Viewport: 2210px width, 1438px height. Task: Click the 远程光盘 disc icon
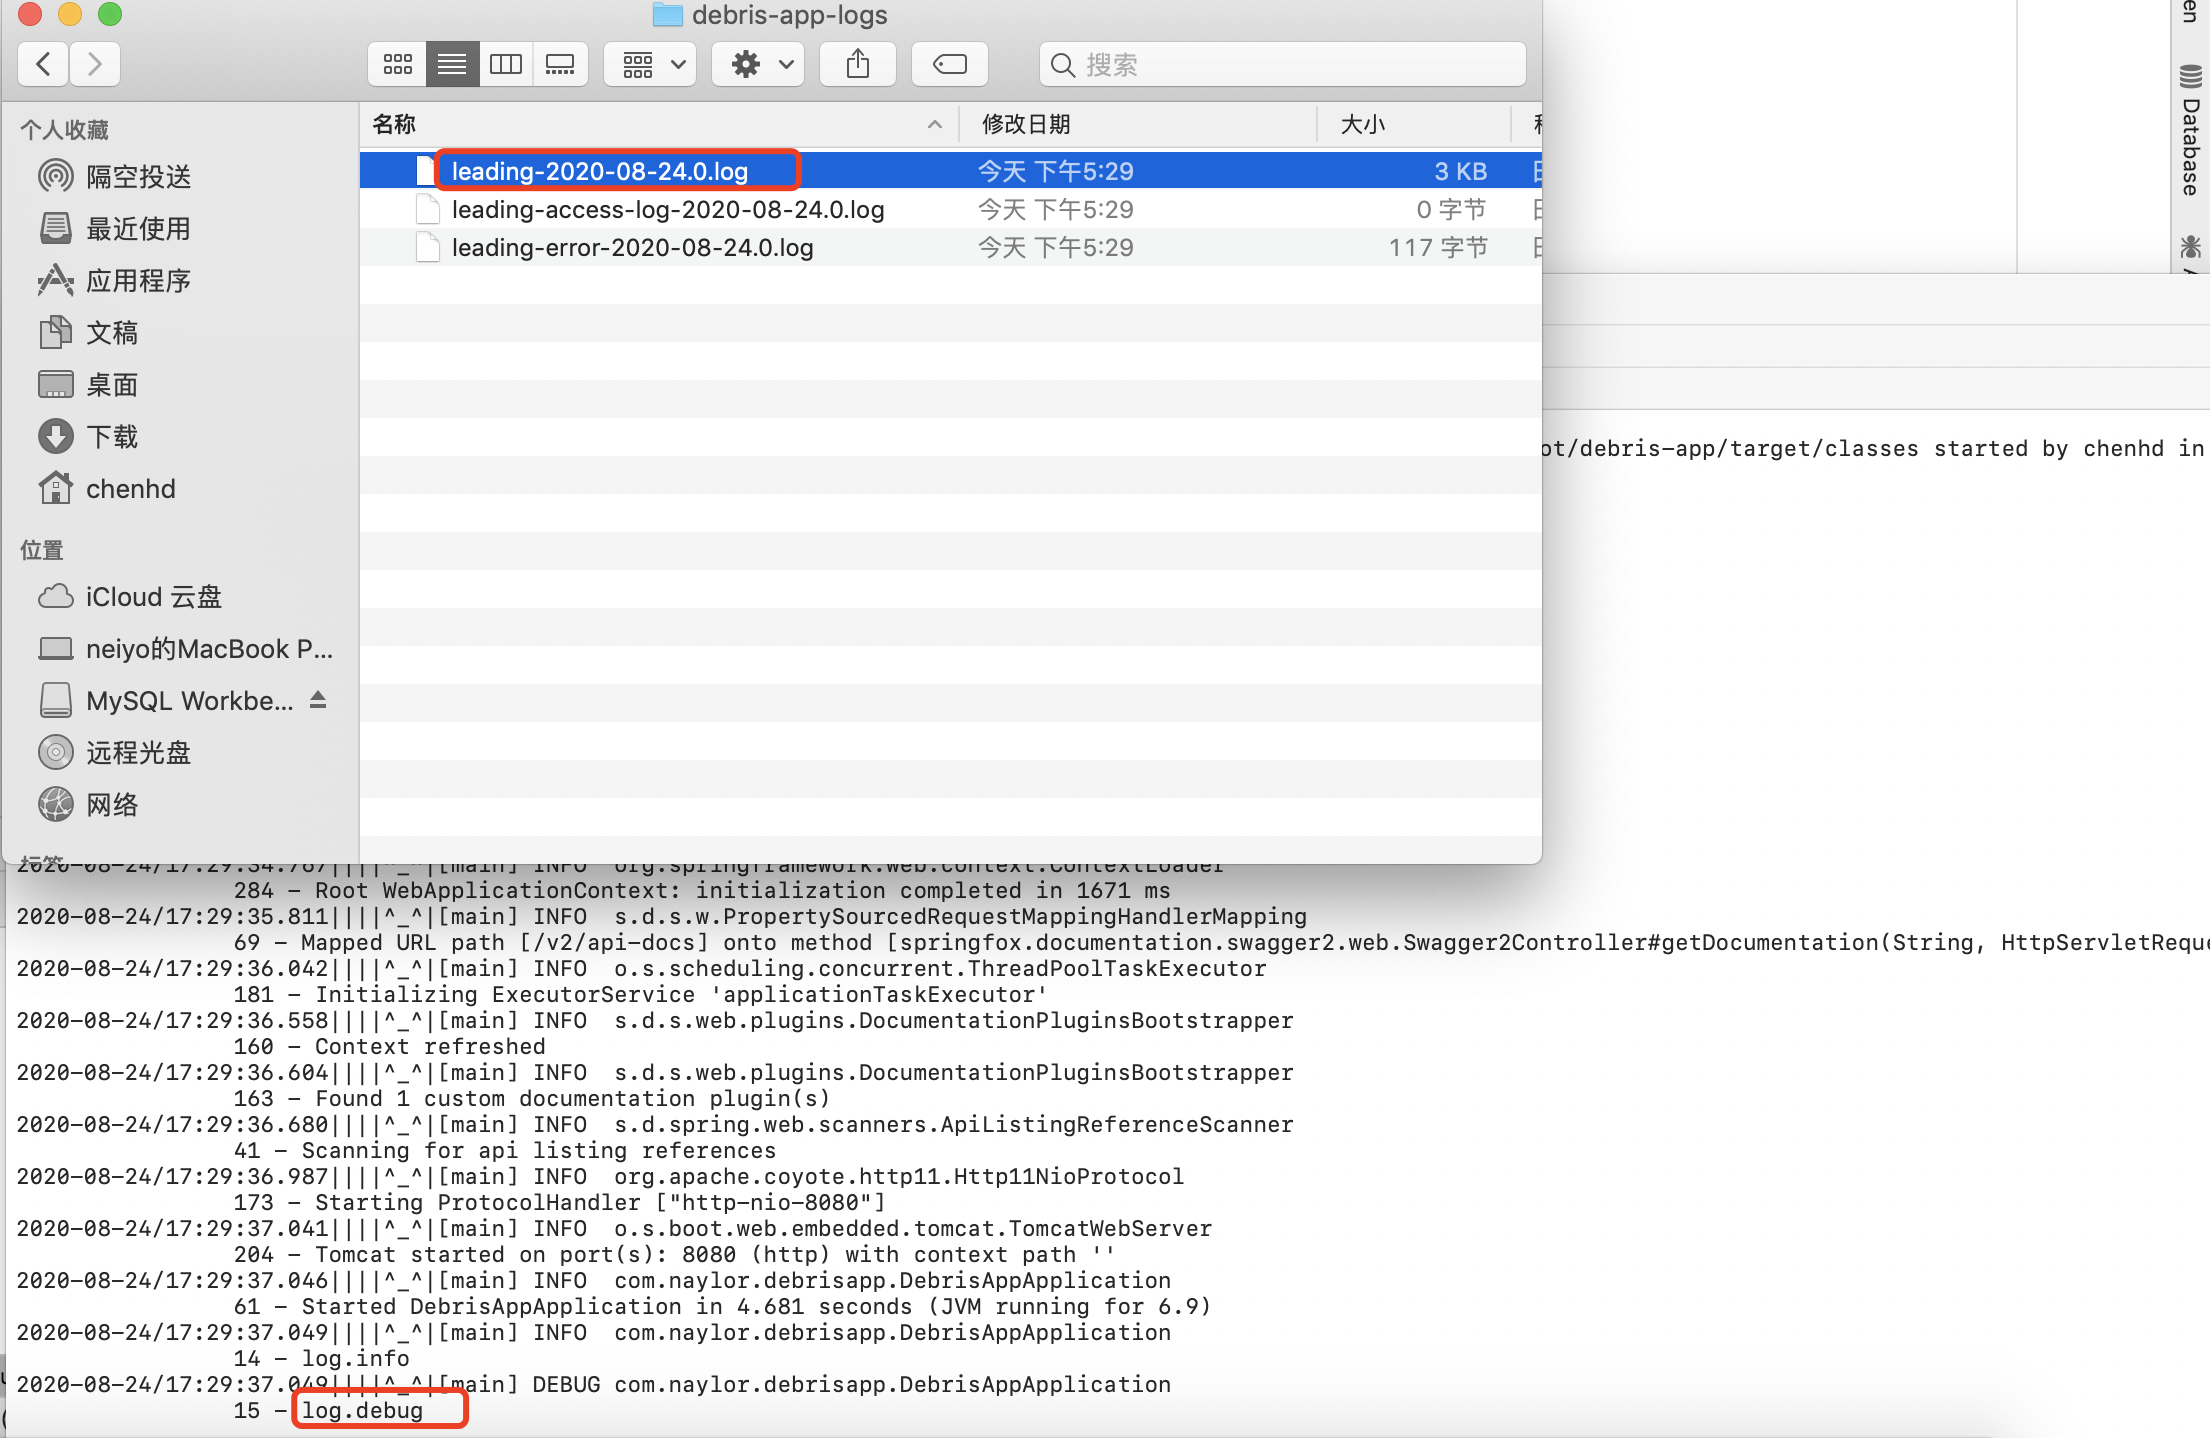tap(56, 752)
